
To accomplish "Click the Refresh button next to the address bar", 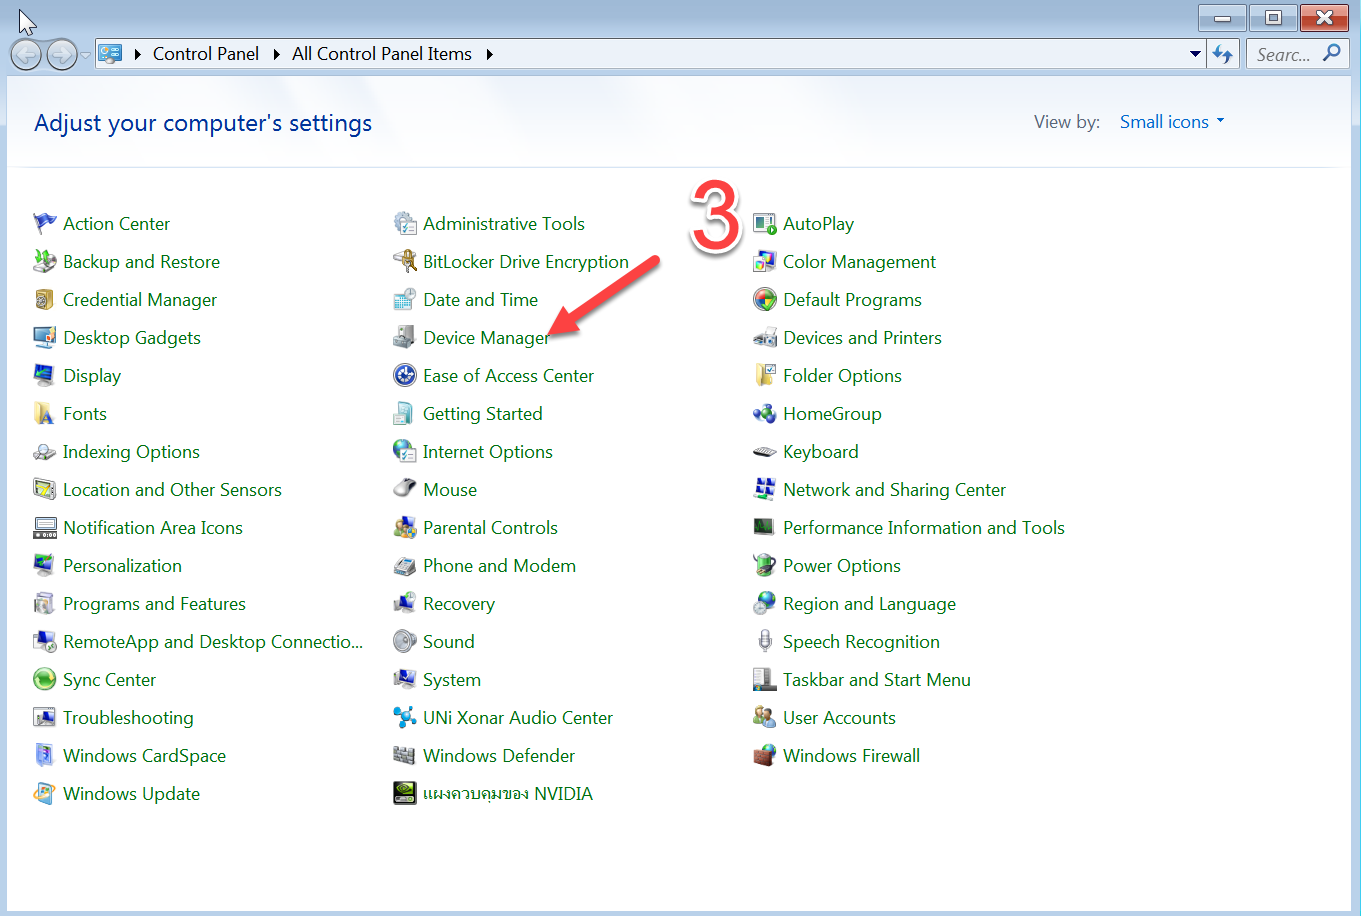I will (x=1223, y=53).
